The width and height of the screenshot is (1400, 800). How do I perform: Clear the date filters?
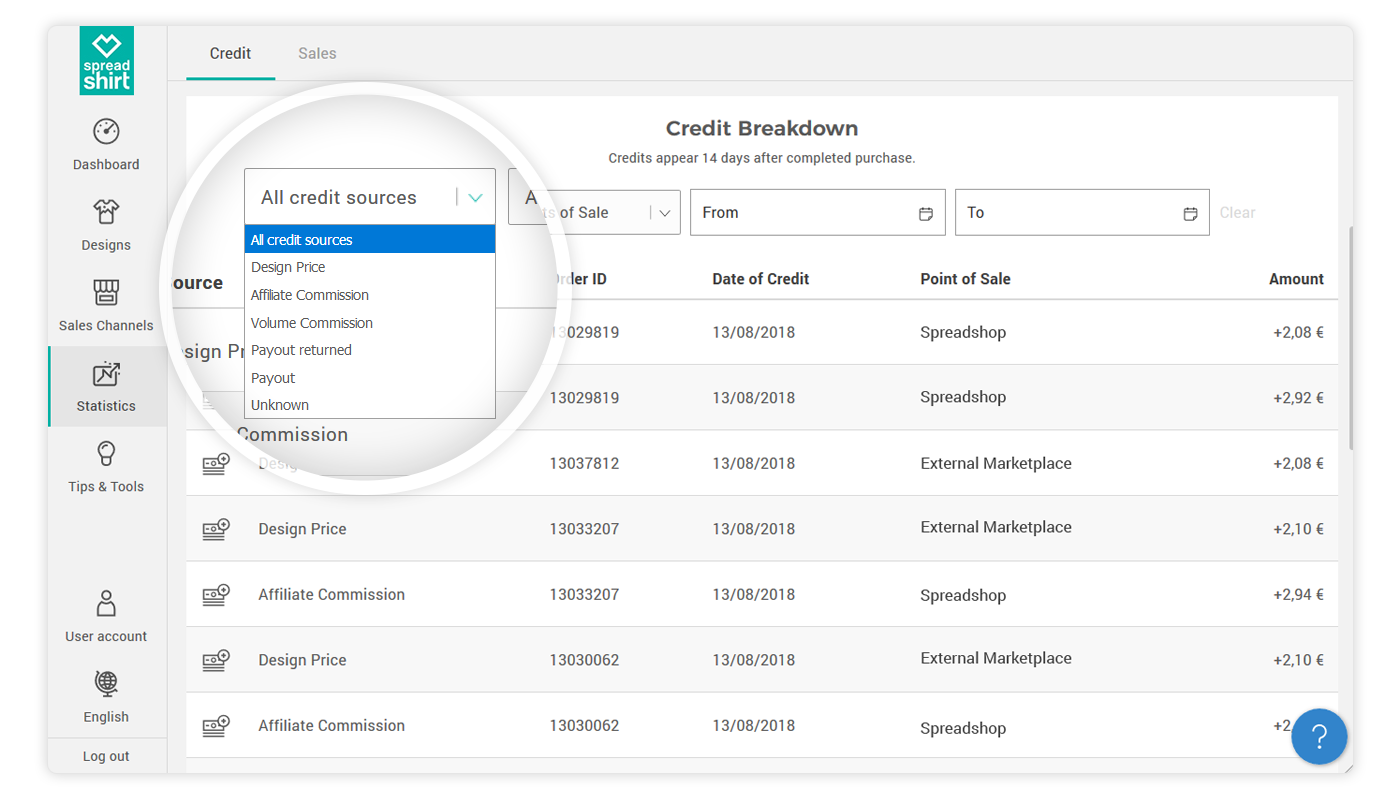(1237, 213)
